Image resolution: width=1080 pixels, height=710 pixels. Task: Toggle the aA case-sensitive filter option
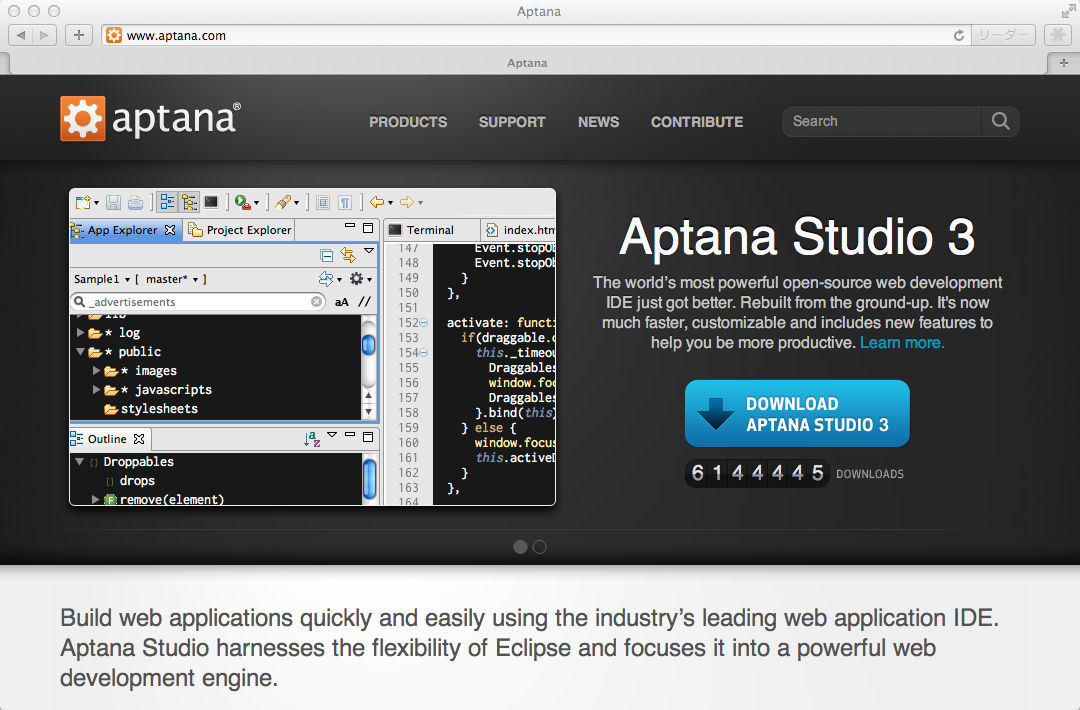tap(342, 302)
